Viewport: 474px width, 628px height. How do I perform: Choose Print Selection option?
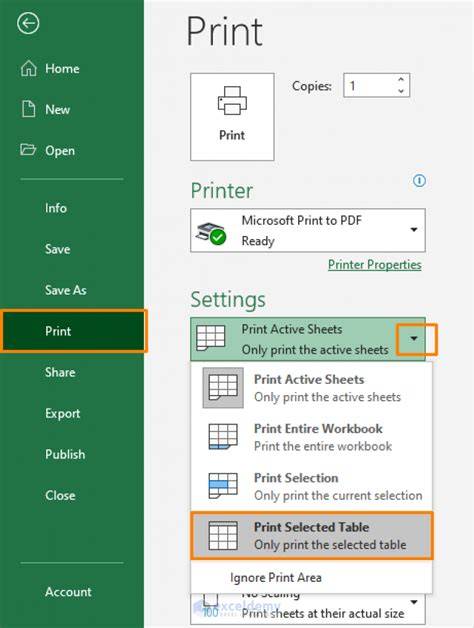pos(311,486)
